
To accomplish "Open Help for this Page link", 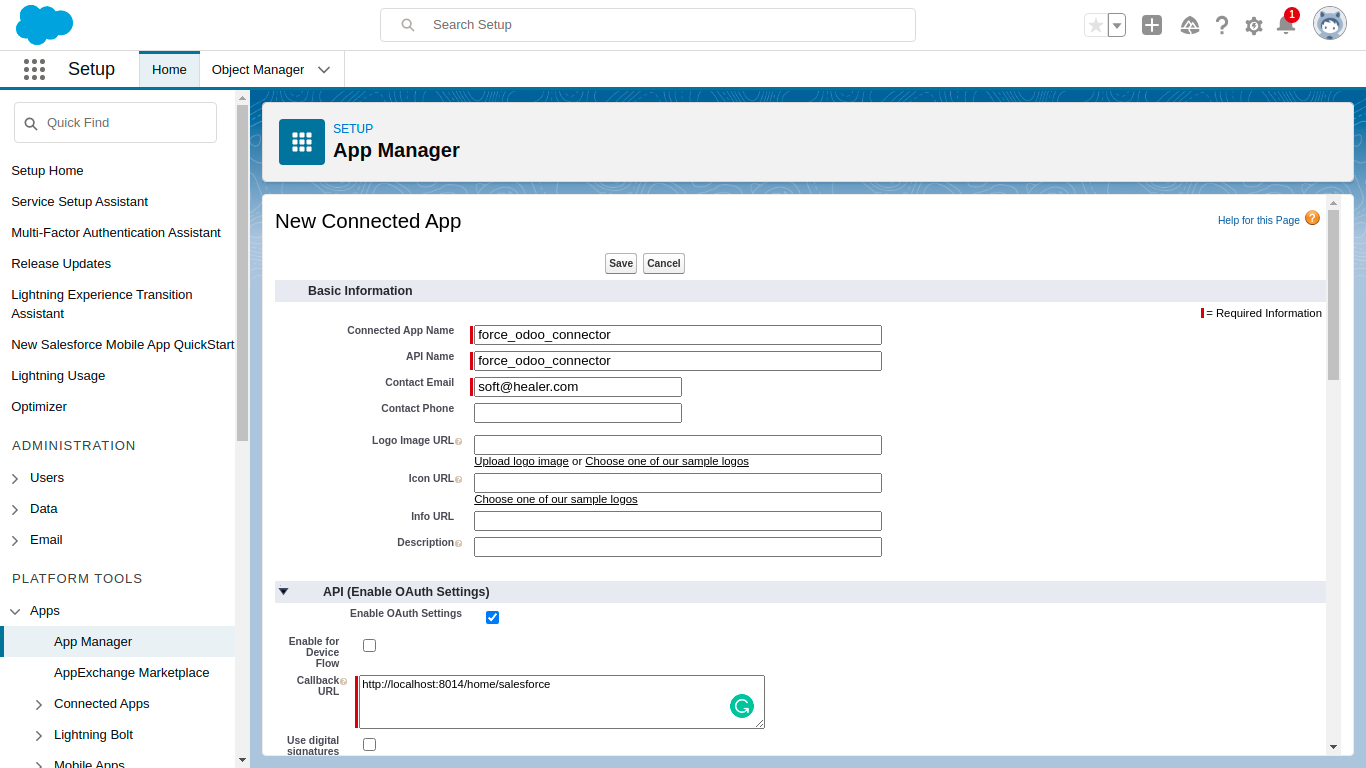I will tap(1259, 220).
